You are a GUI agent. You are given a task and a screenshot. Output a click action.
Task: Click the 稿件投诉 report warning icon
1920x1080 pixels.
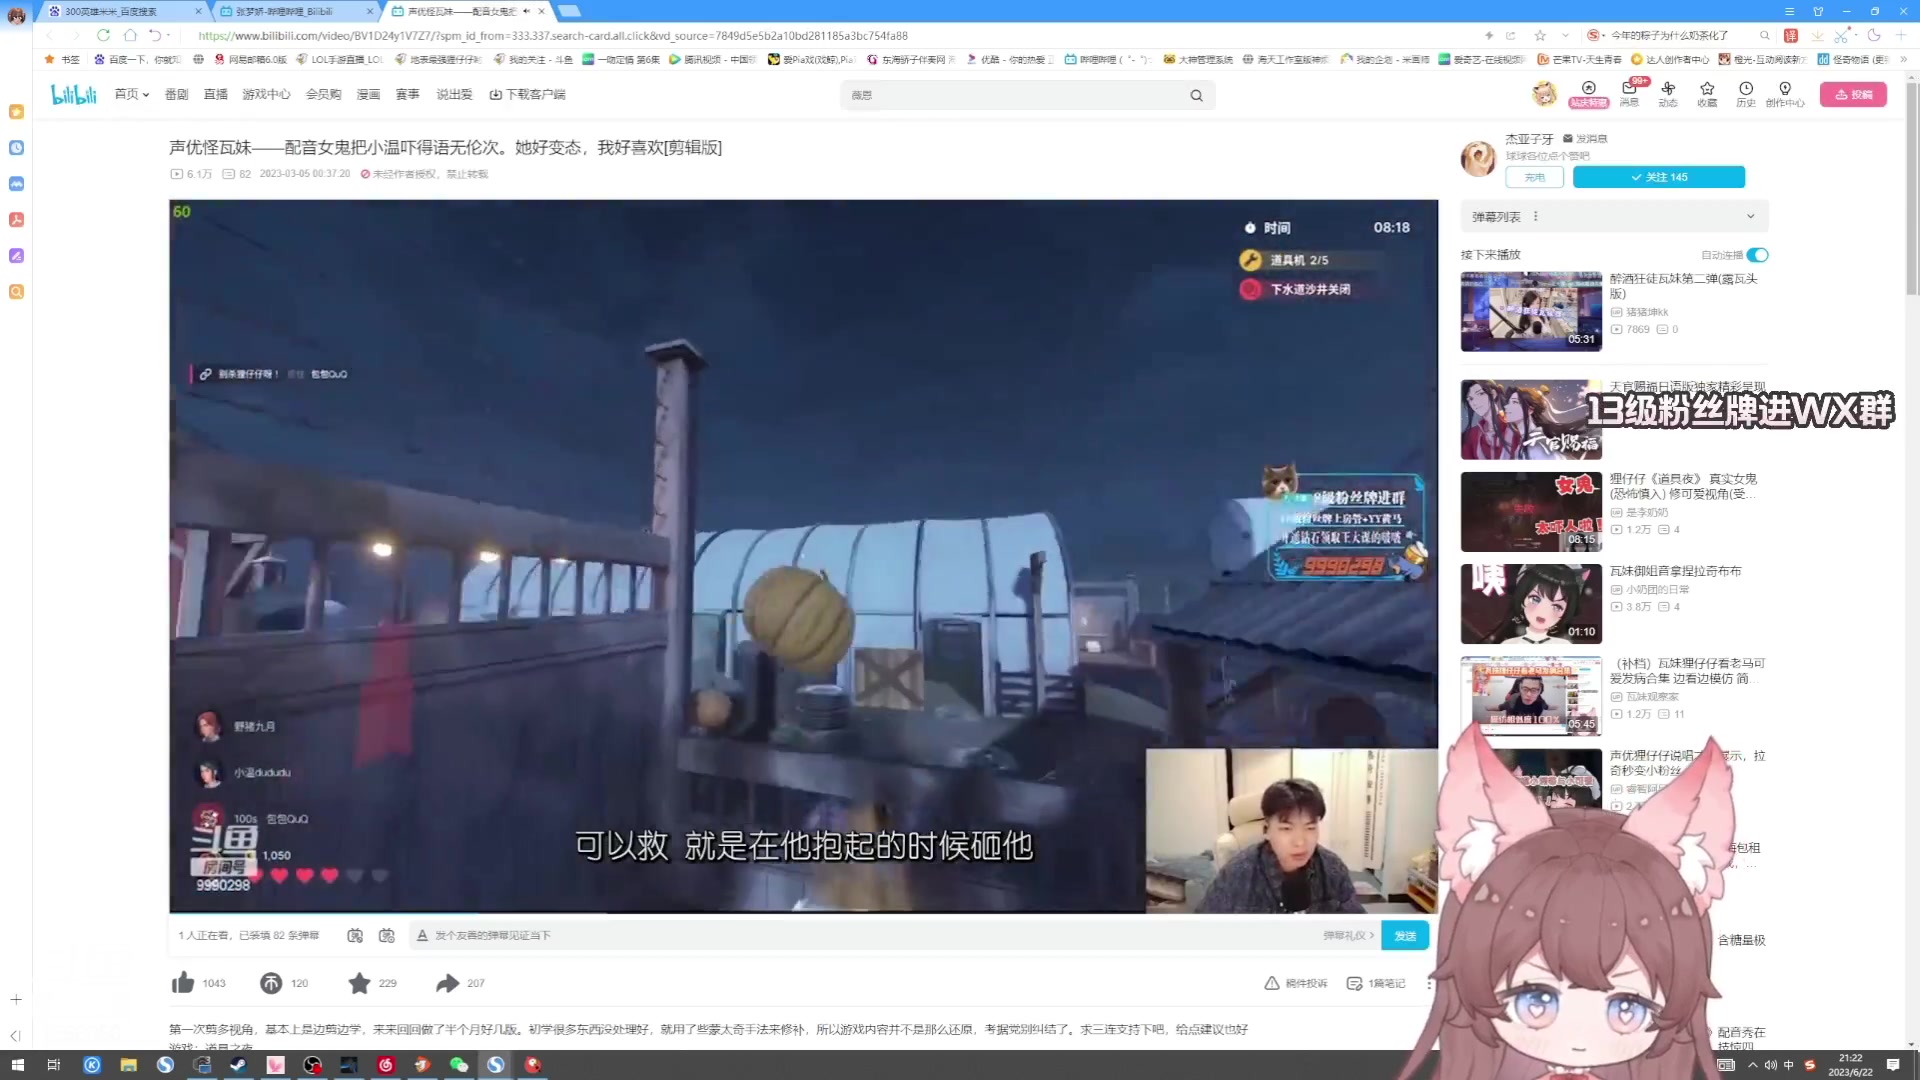[x=1272, y=983]
